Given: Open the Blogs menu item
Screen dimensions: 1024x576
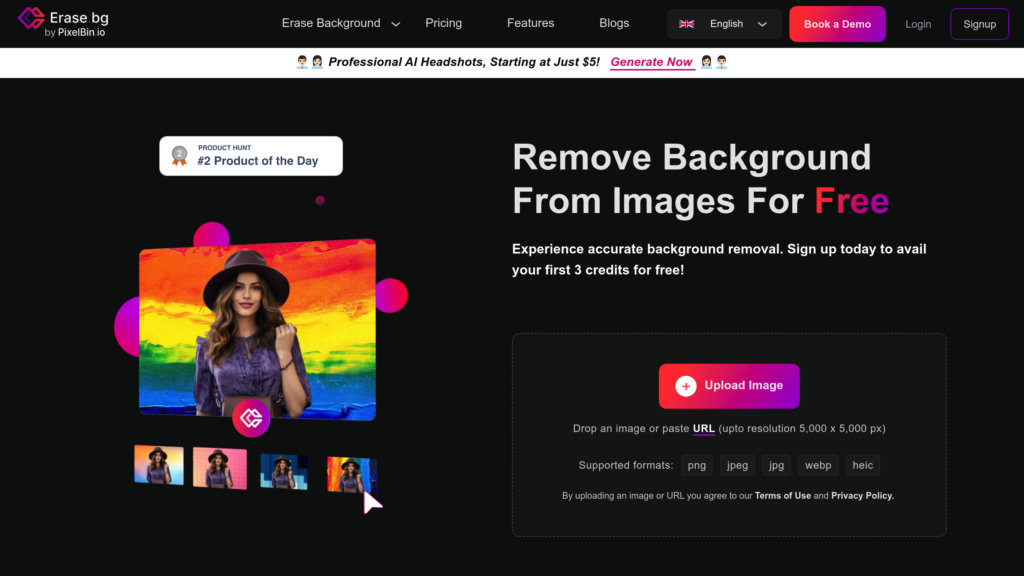Looking at the screenshot, I should pyautogui.click(x=614, y=23).
